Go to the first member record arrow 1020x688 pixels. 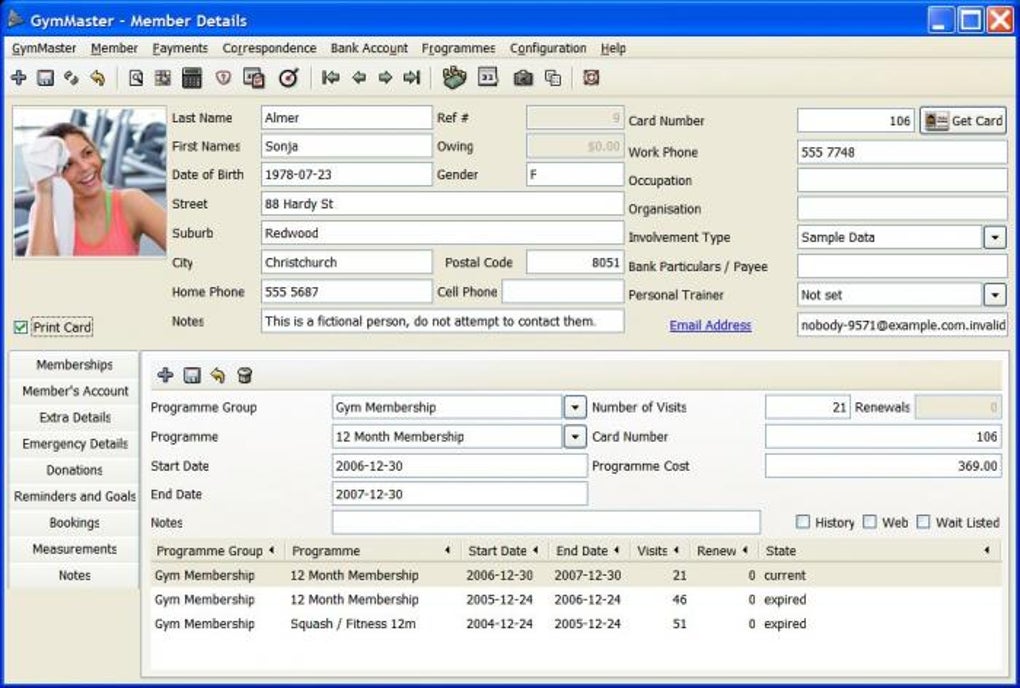[331, 78]
